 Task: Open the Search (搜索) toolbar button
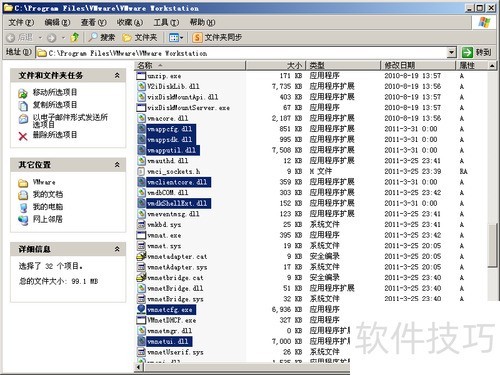102,37
